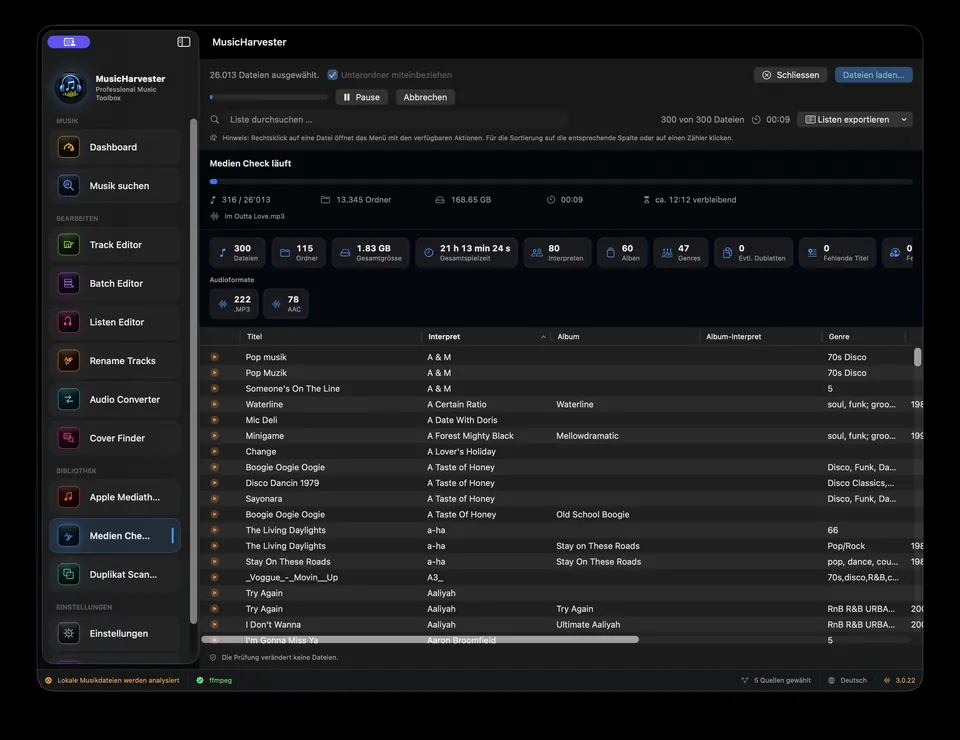Click the Medien Check sidebar icon
This screenshot has width=960, height=740.
click(x=69, y=536)
